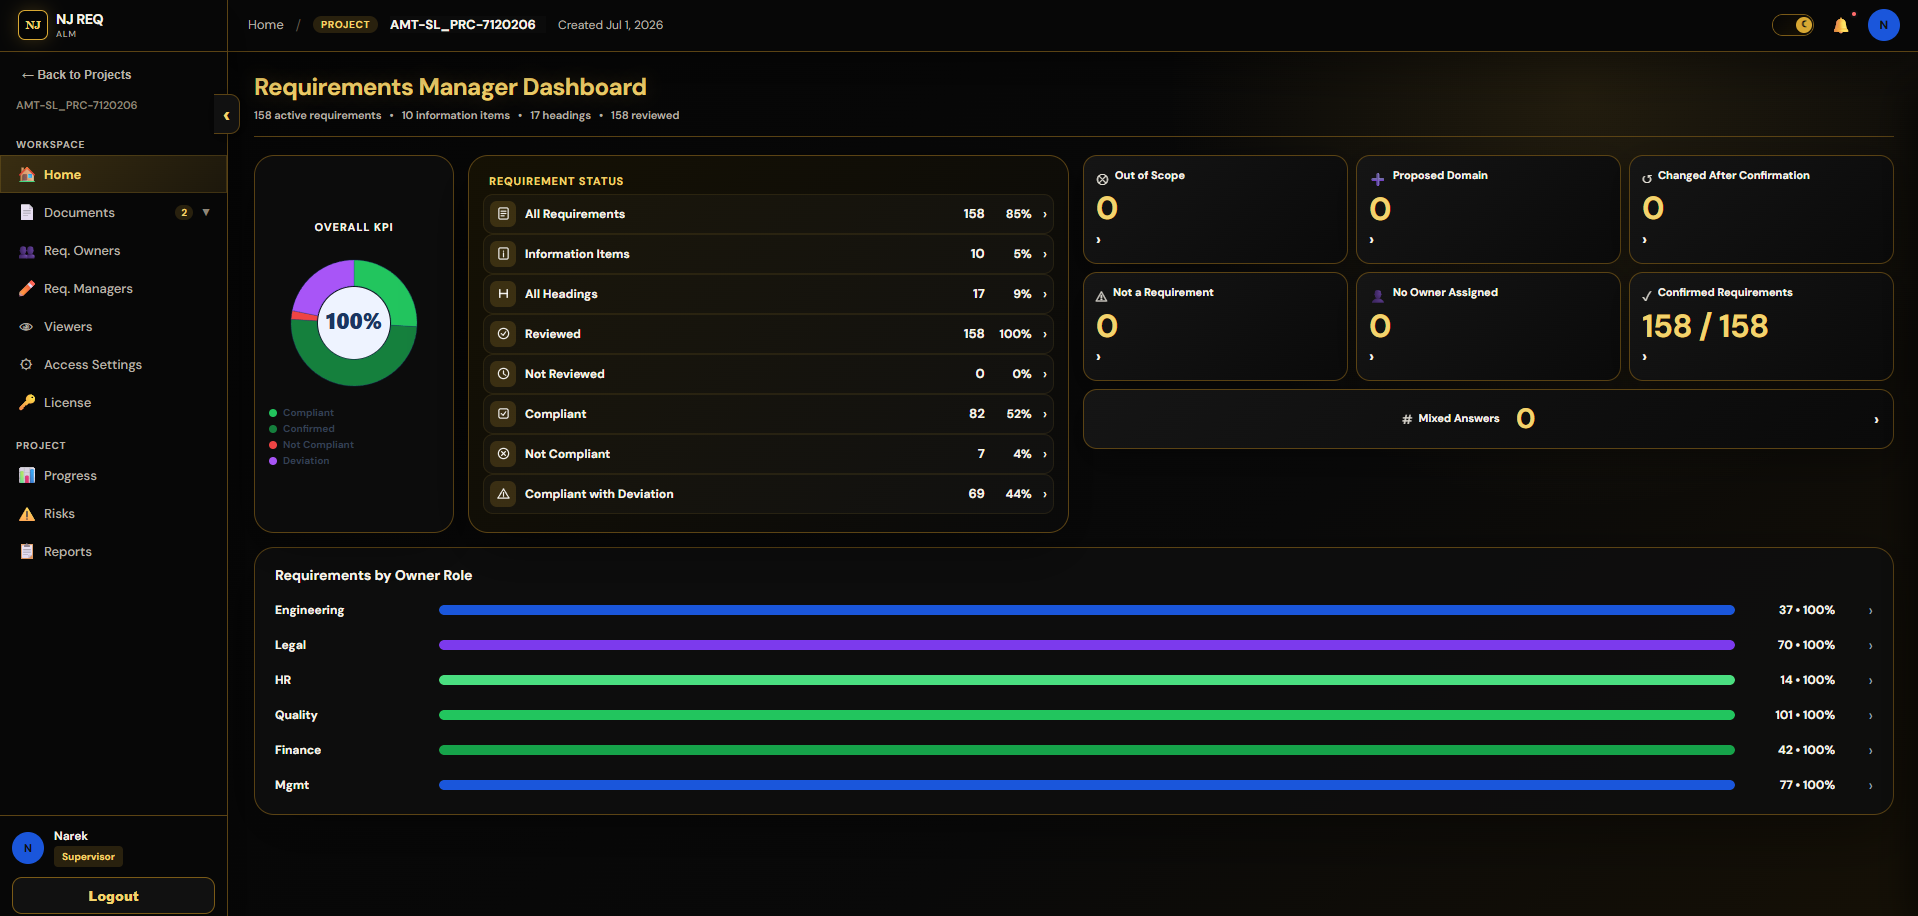Click the Overall KPI donut chart
Viewport: 1918px width, 916px height.
coord(354,322)
